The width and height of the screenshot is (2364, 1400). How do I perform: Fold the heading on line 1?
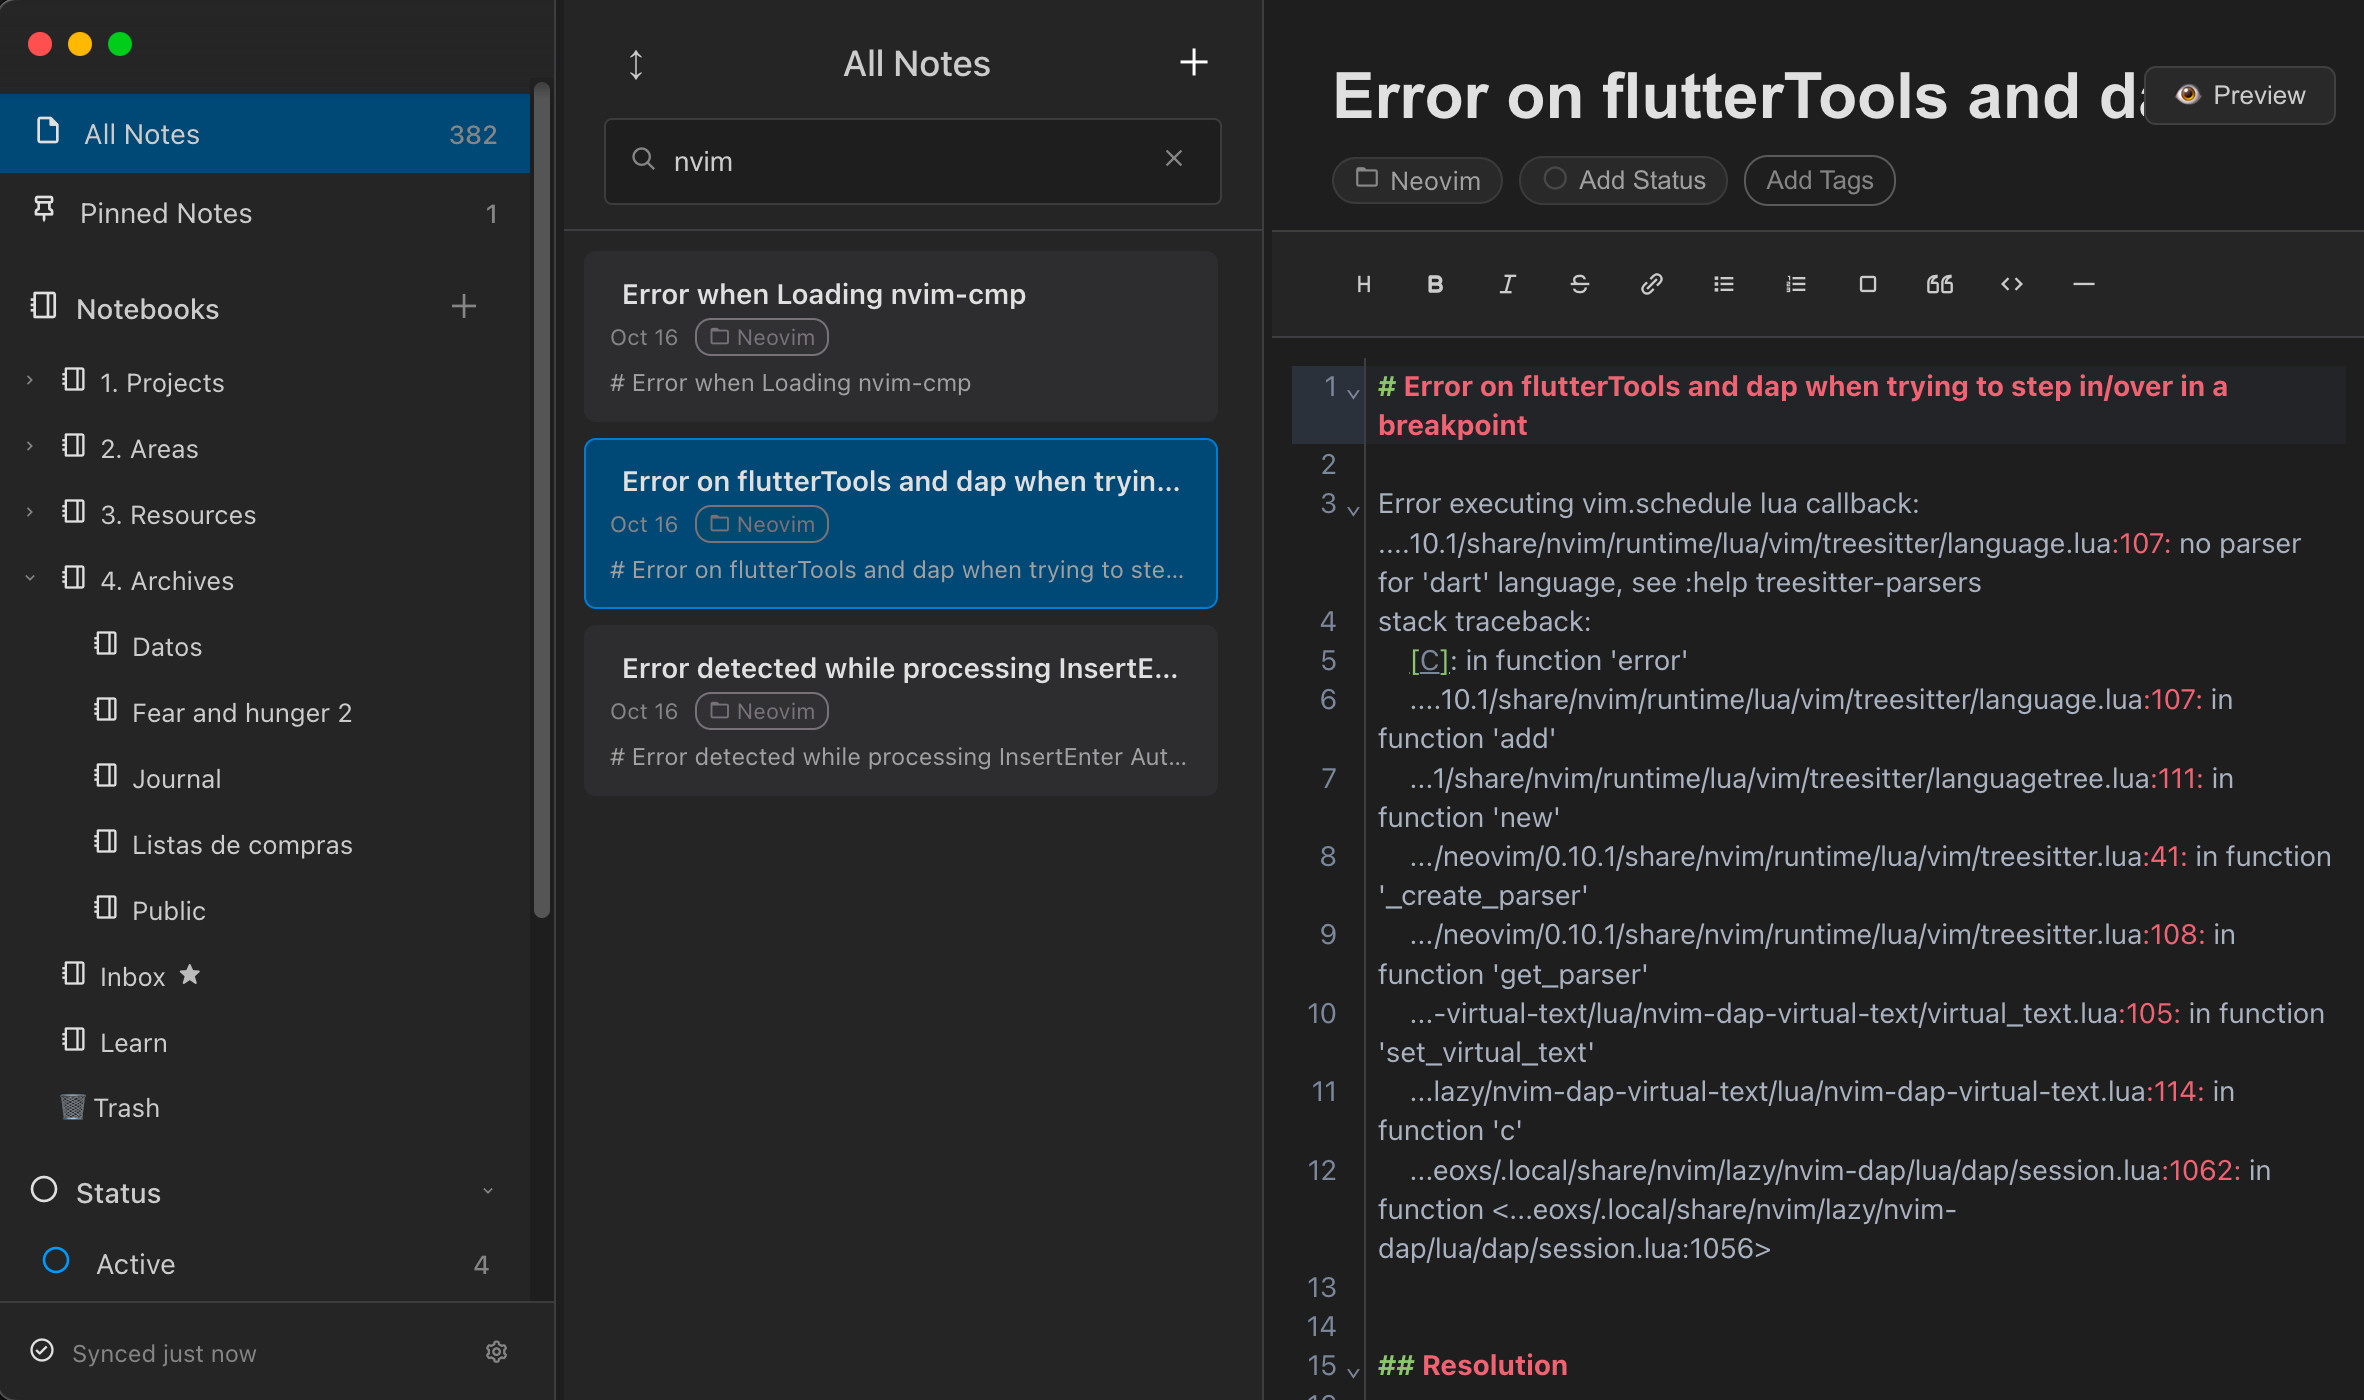click(x=1353, y=393)
